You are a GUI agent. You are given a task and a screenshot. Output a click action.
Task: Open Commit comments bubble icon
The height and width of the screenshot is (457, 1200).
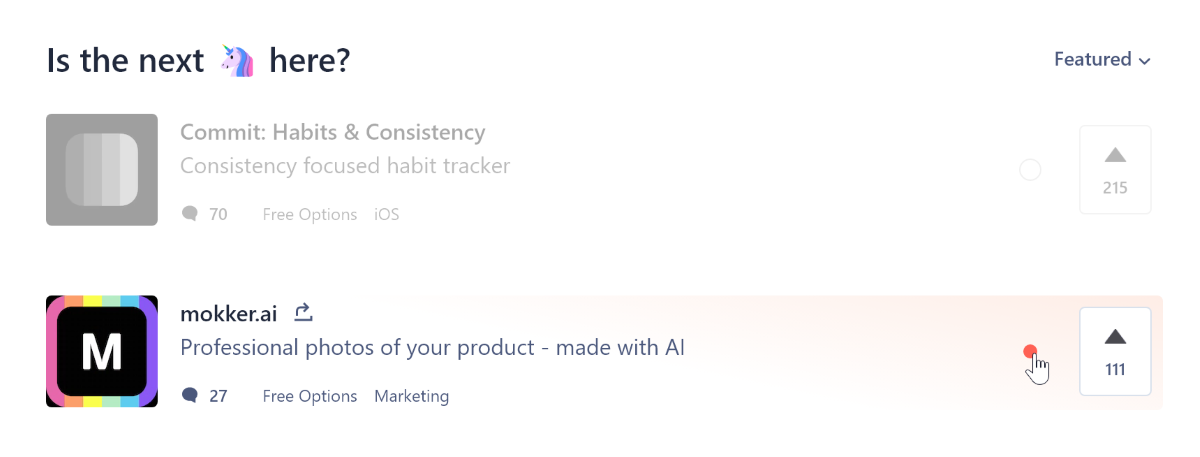(190, 214)
